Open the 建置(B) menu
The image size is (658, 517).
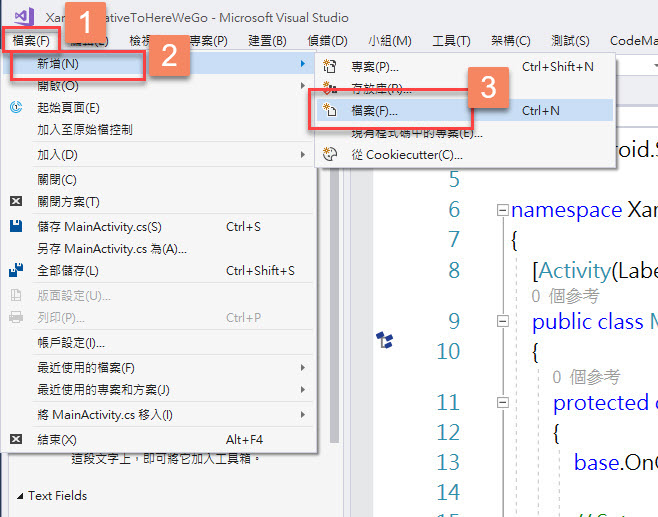tap(267, 41)
